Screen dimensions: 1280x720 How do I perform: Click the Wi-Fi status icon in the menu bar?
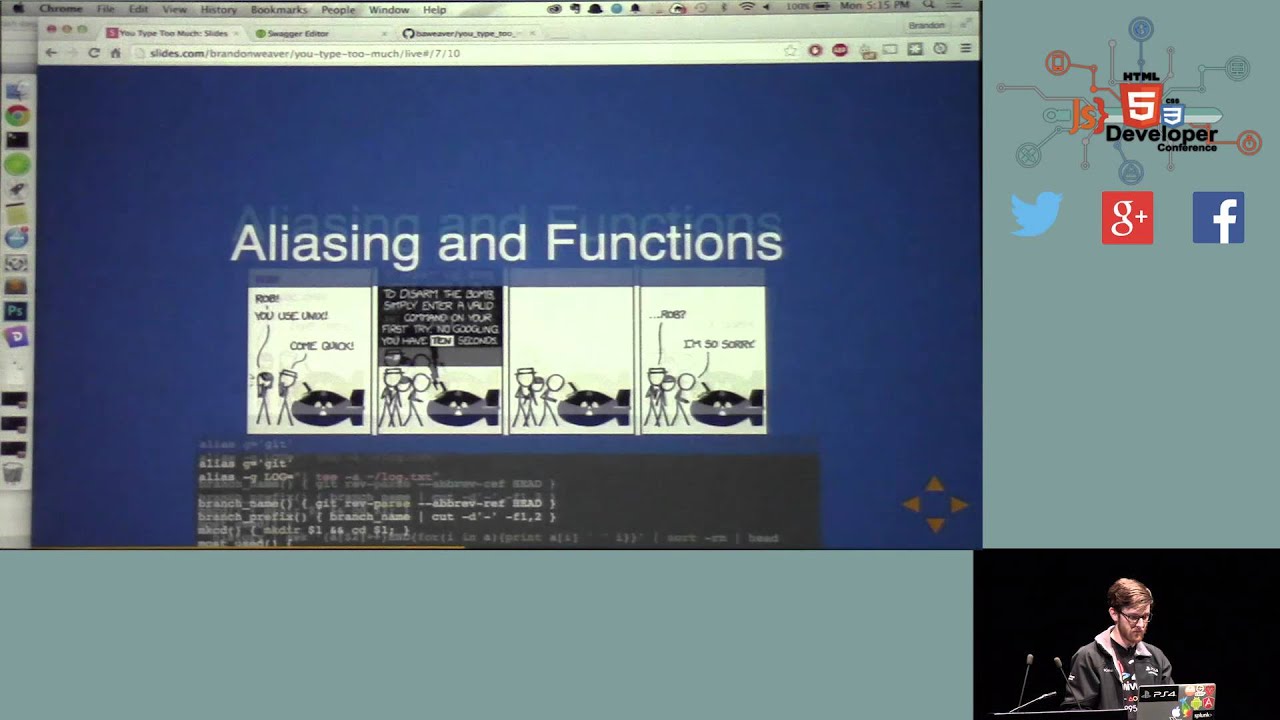tap(747, 7)
